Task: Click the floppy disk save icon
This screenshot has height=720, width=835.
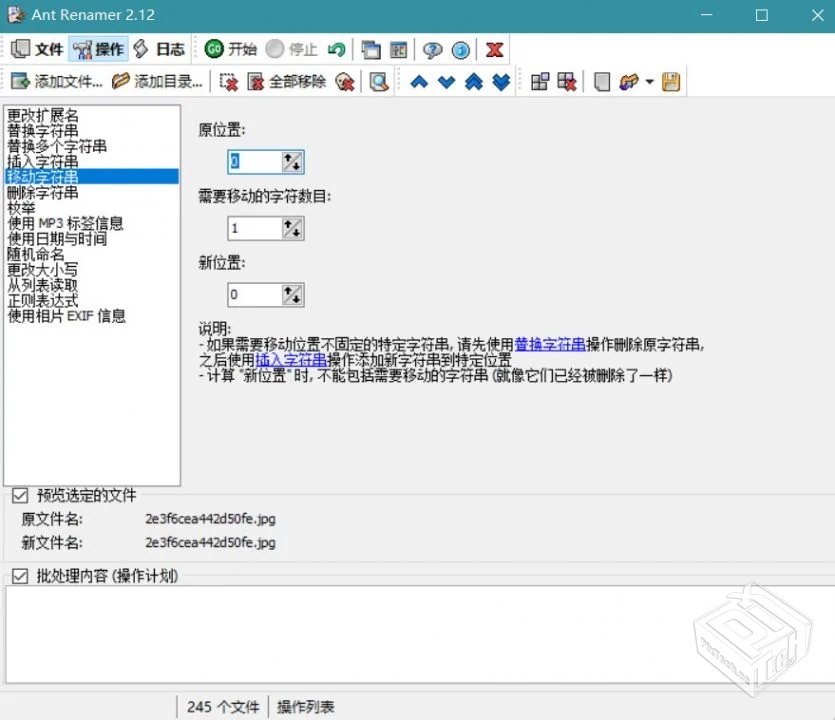Action: (x=670, y=81)
